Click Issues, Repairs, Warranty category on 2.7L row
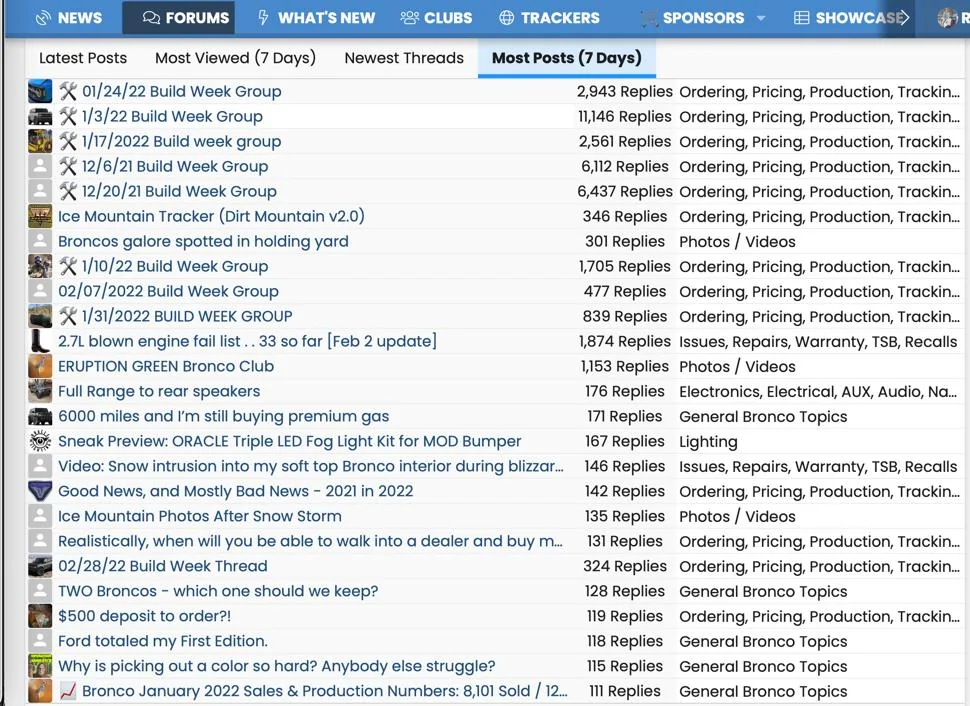970x706 pixels. 818,342
